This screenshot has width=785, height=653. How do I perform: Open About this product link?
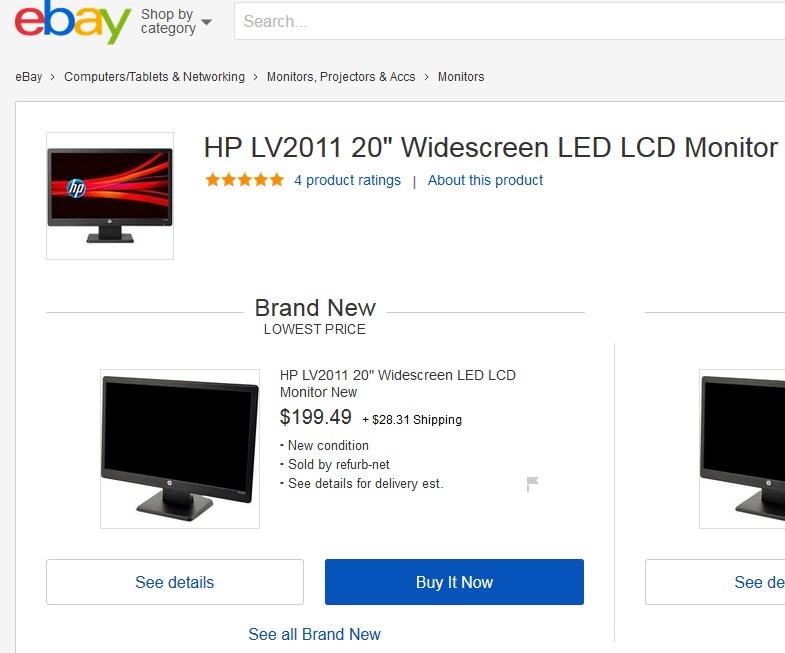coord(485,180)
